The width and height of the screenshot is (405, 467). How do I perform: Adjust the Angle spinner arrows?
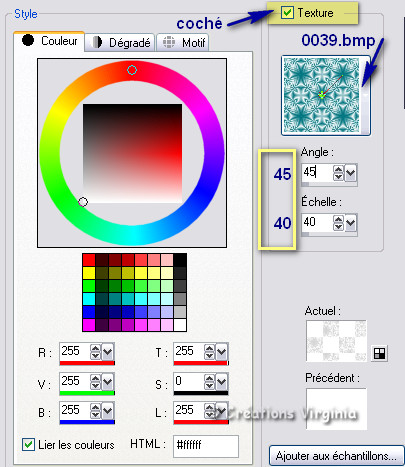tap(338, 173)
